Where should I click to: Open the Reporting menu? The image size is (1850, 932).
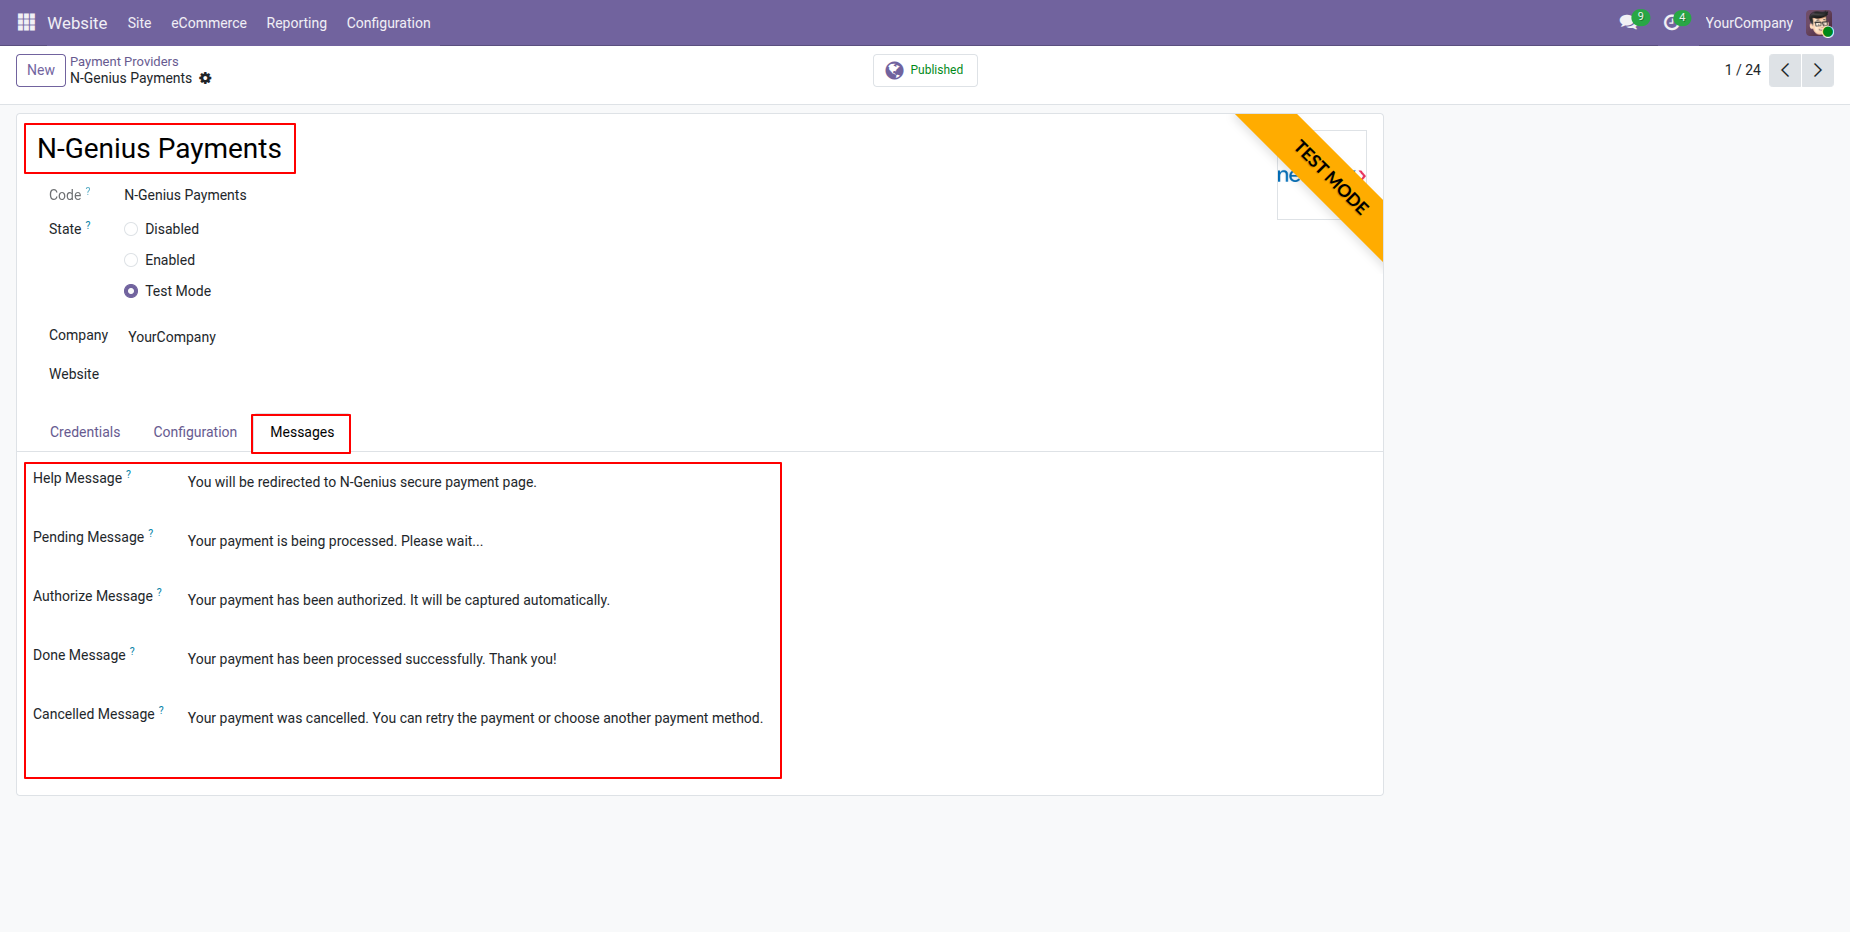296,23
